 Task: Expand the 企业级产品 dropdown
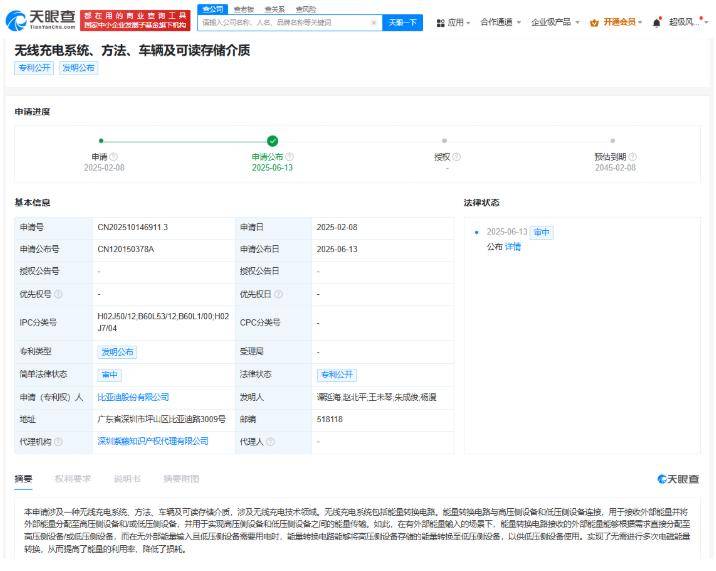pyautogui.click(x=555, y=22)
